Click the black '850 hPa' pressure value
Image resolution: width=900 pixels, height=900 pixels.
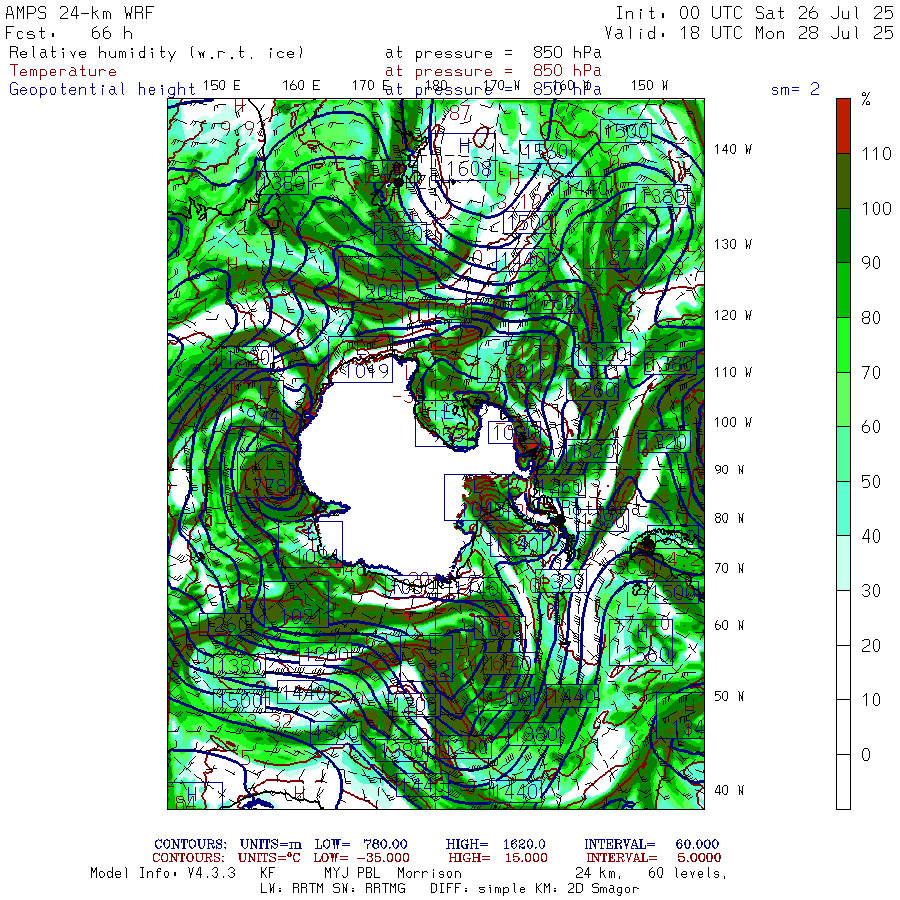pos(567,53)
